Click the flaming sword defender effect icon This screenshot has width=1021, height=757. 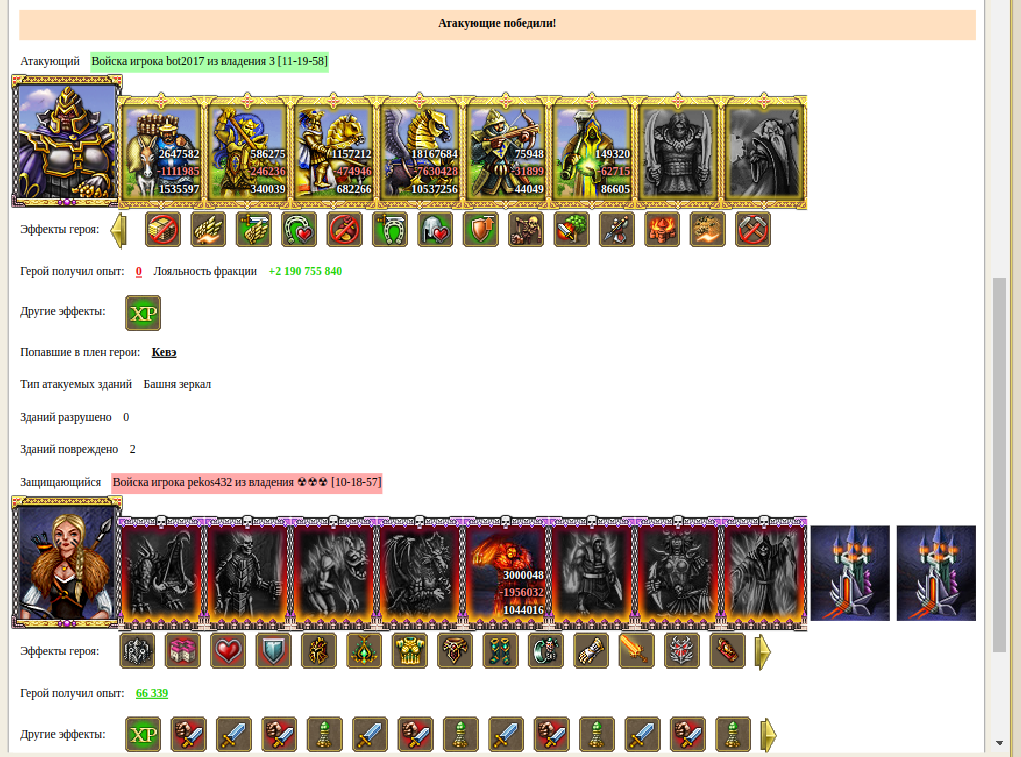(x=636, y=651)
